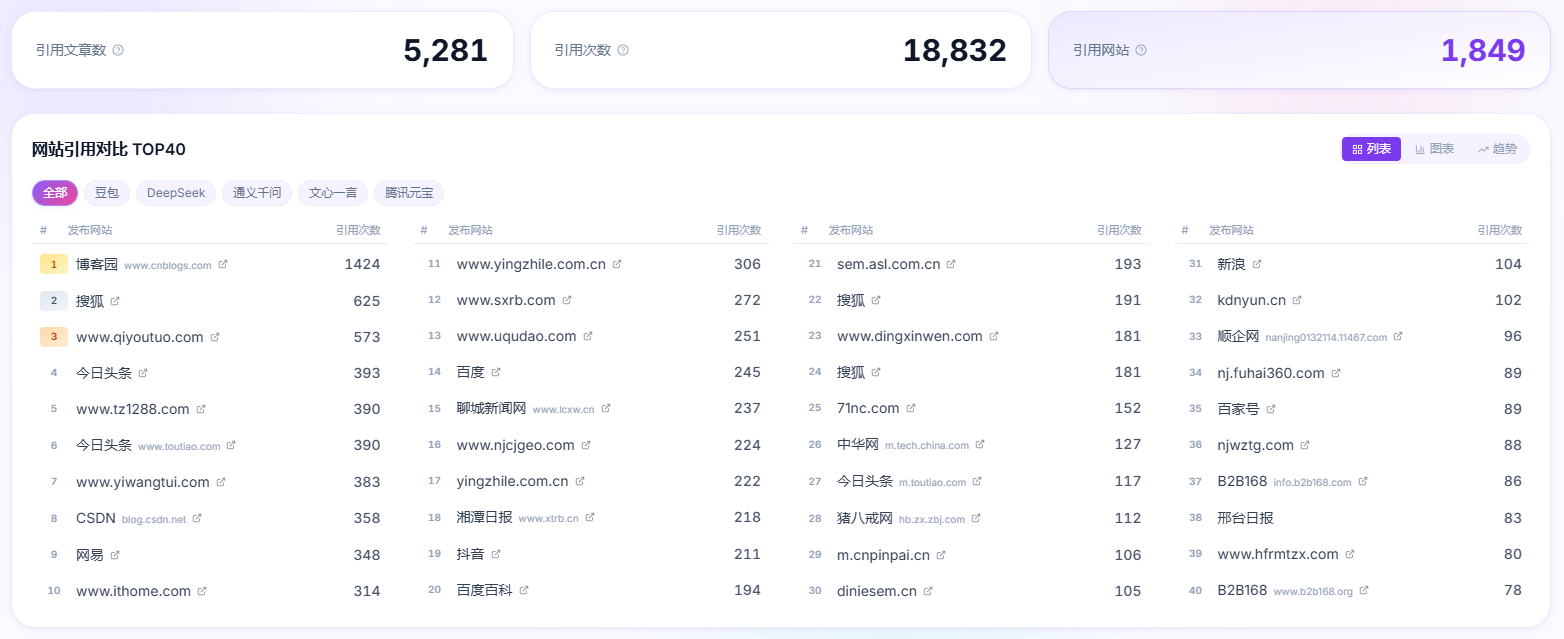Open the 引用文章数 summary card
Viewport: 1564px width, 639px height.
click(x=262, y=50)
